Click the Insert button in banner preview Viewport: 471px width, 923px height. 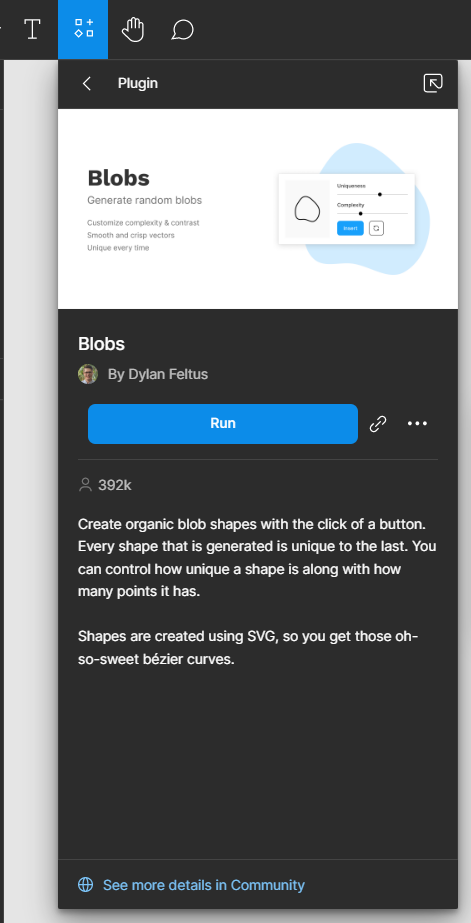pyautogui.click(x=350, y=228)
